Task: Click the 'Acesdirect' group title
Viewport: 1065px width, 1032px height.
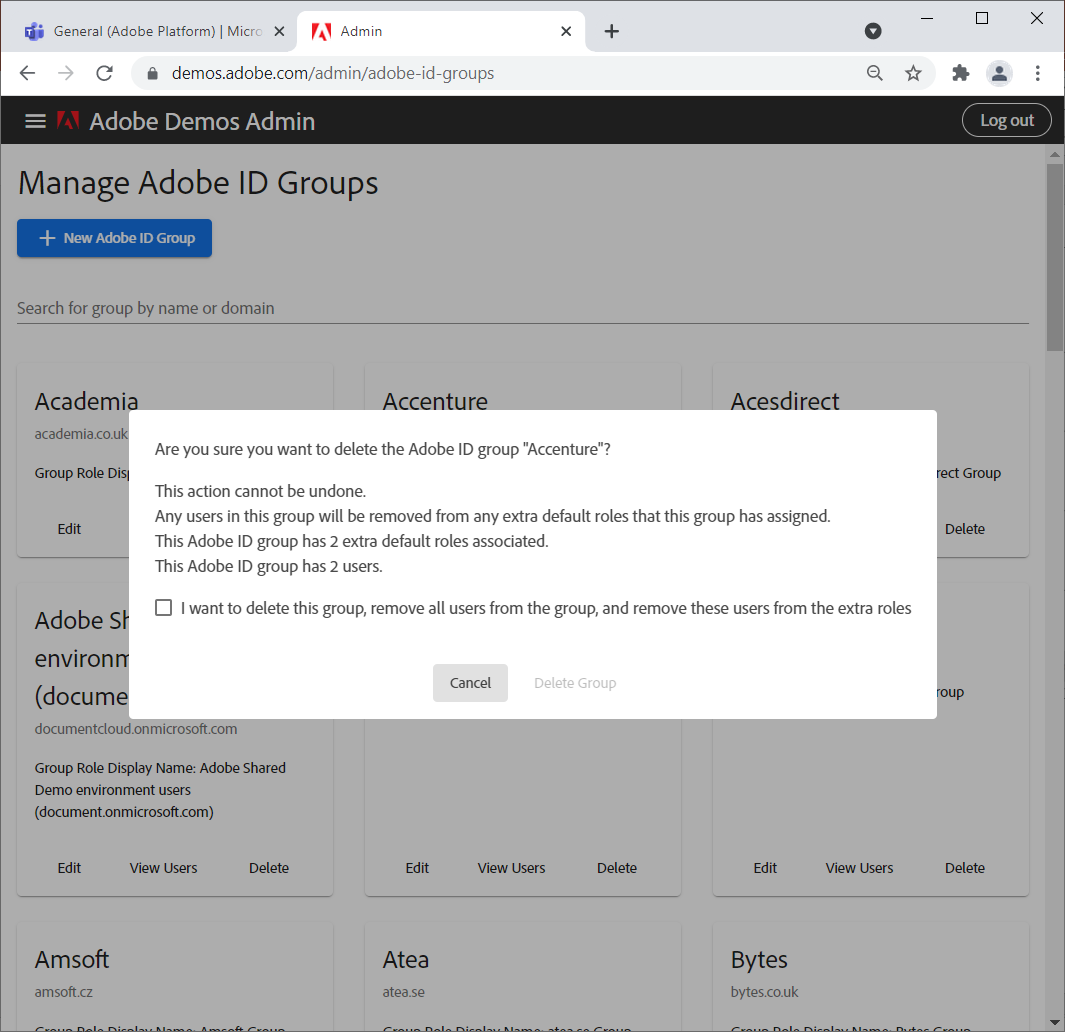Action: [x=784, y=400]
